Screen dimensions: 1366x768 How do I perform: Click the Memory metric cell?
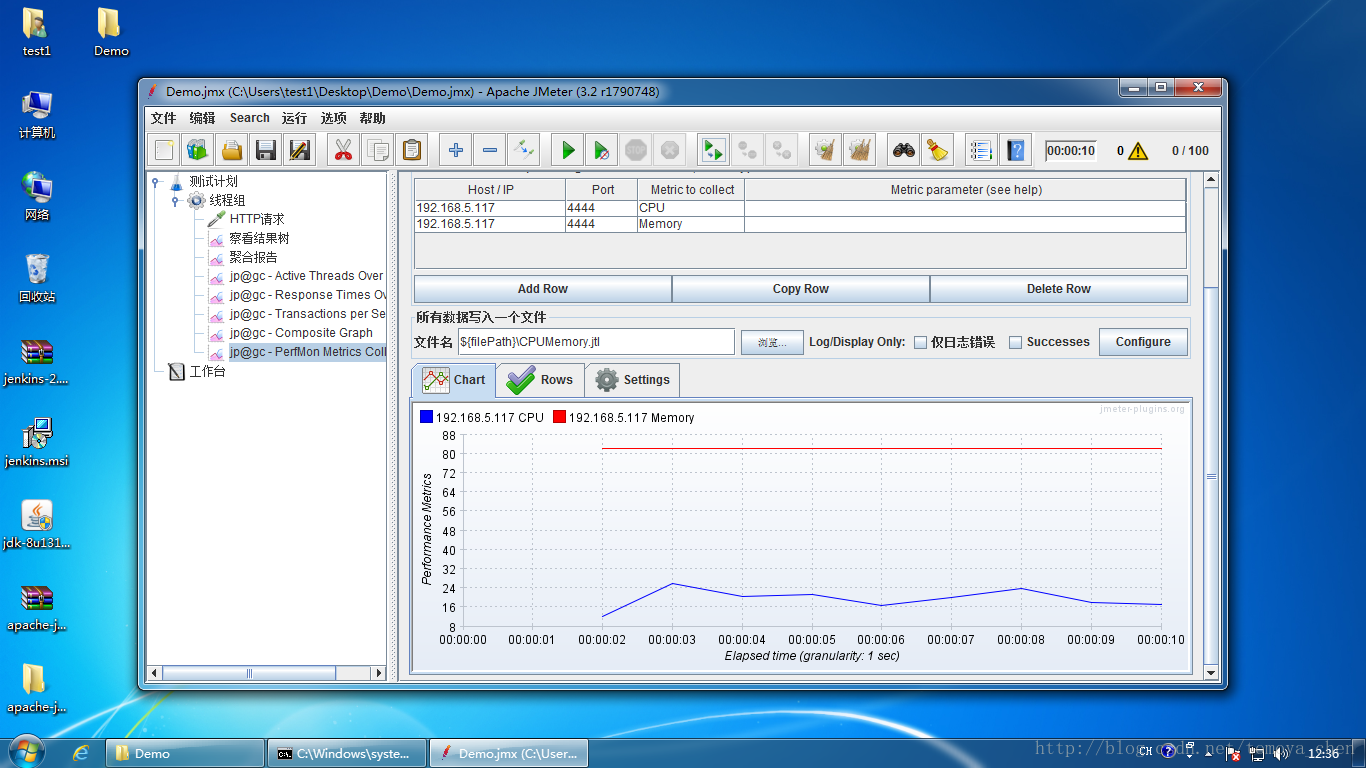point(691,224)
